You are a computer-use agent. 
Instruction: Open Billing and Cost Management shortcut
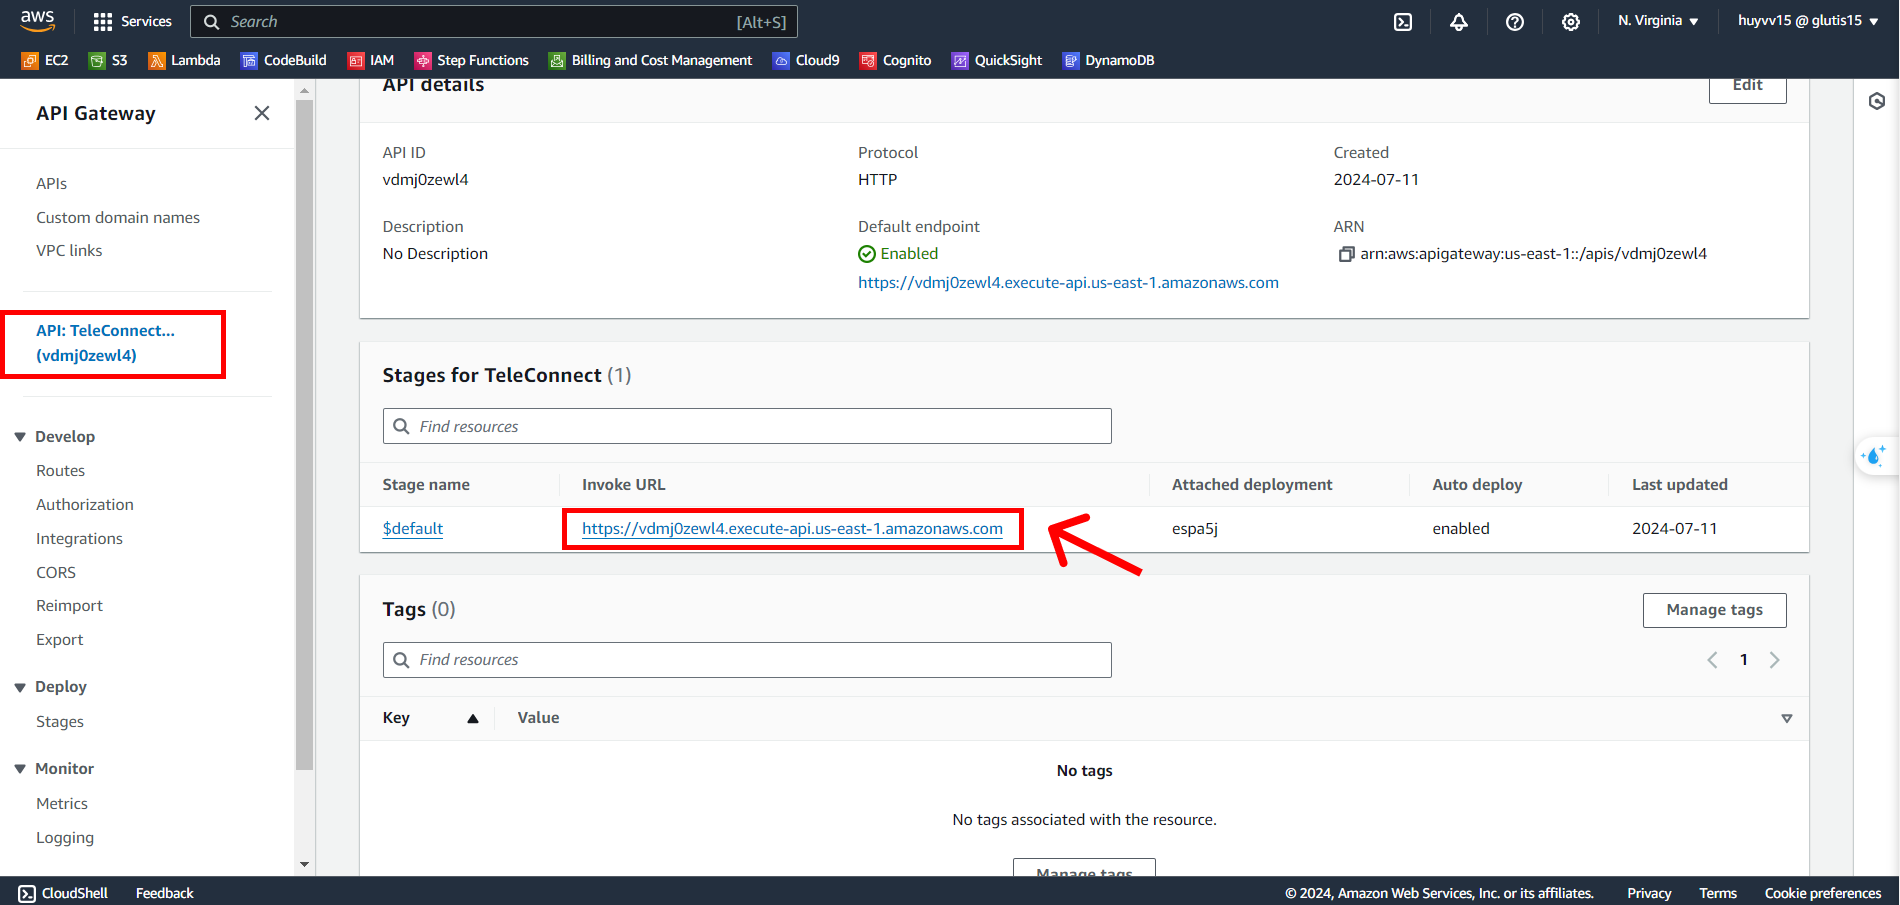[650, 60]
